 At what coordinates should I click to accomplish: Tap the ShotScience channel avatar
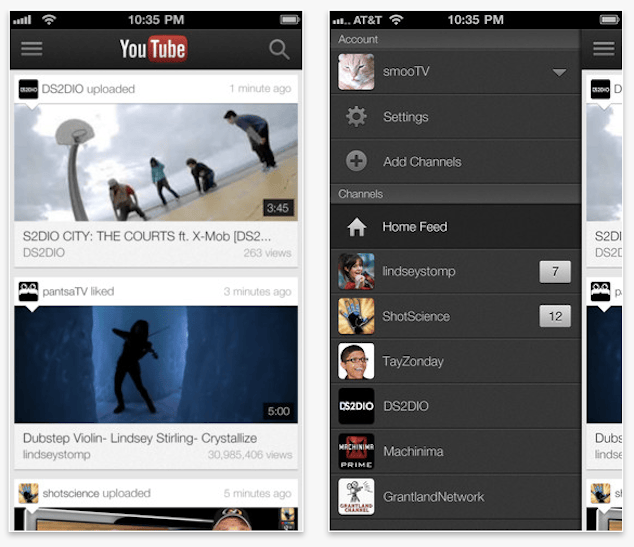click(356, 316)
